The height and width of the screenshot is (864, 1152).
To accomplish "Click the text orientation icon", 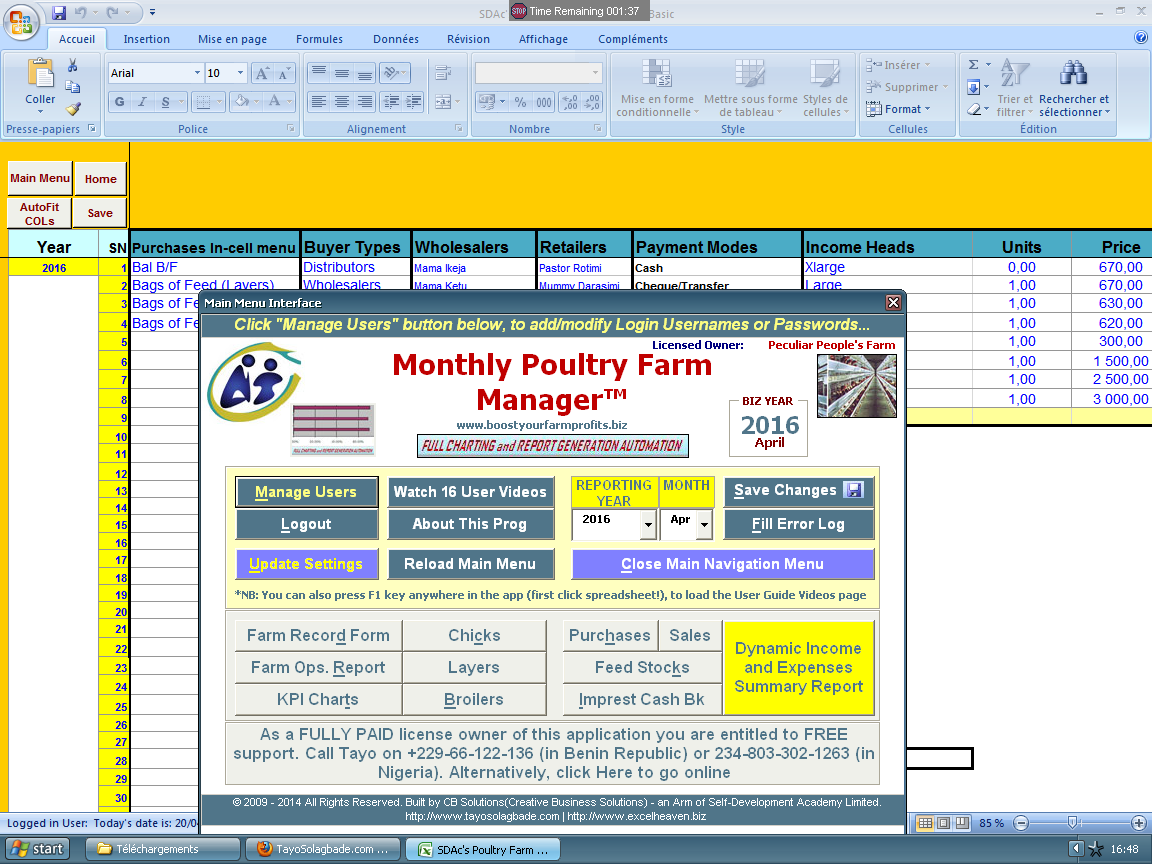I will (392, 73).
